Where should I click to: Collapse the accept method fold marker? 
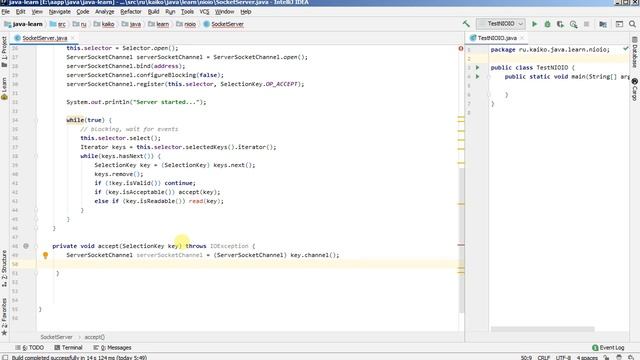pos(36,246)
